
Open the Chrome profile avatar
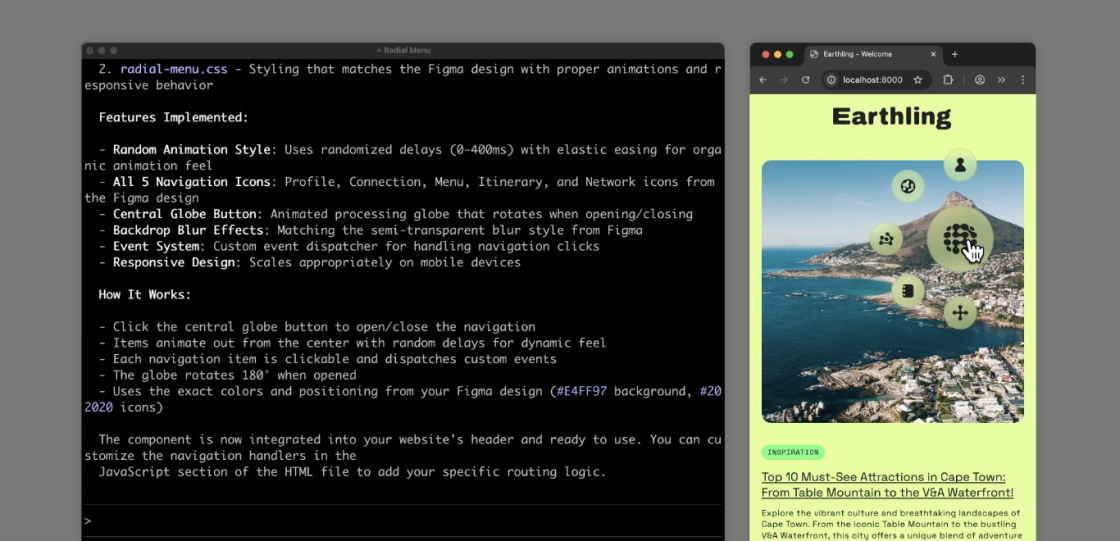pos(980,80)
